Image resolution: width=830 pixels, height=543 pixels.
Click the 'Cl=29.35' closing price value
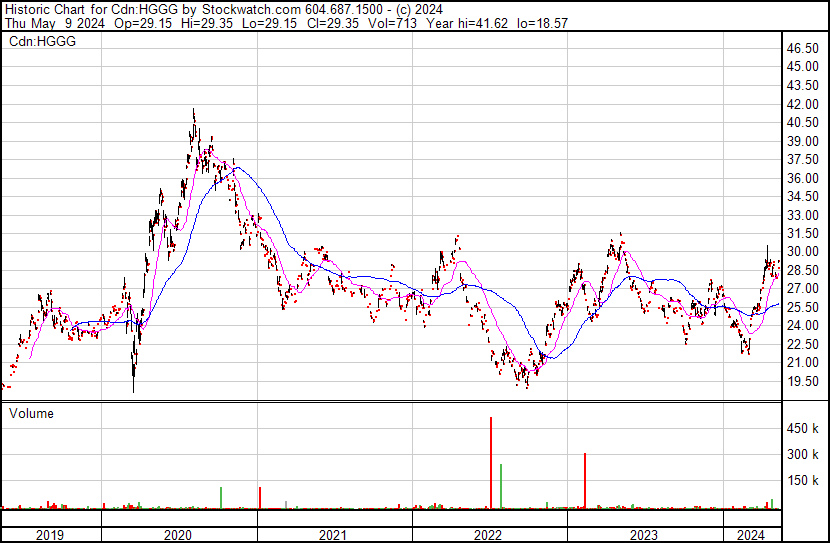(332, 23)
